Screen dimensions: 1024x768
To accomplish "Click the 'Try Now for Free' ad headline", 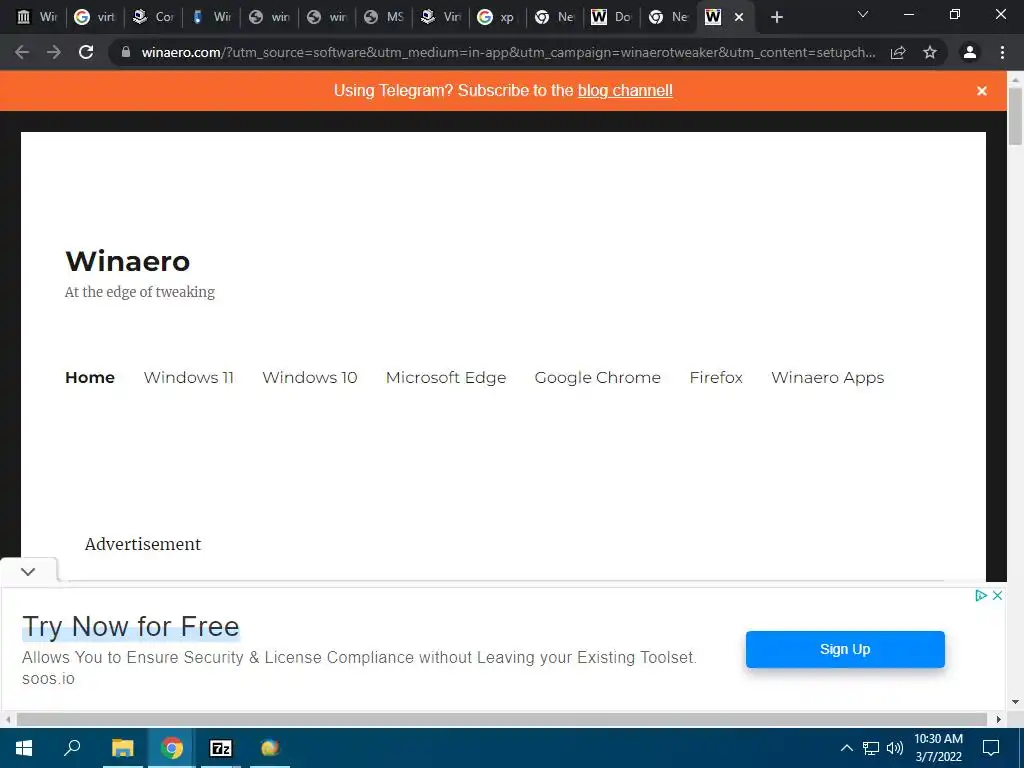I will point(131,626).
